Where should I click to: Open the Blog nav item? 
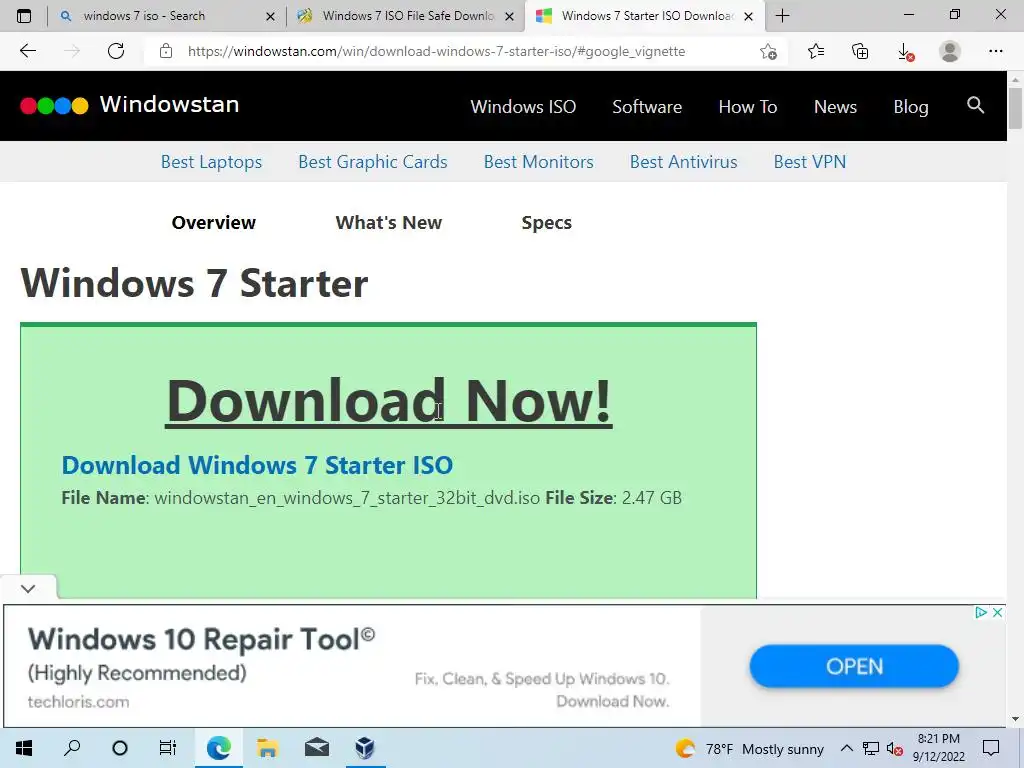[911, 106]
